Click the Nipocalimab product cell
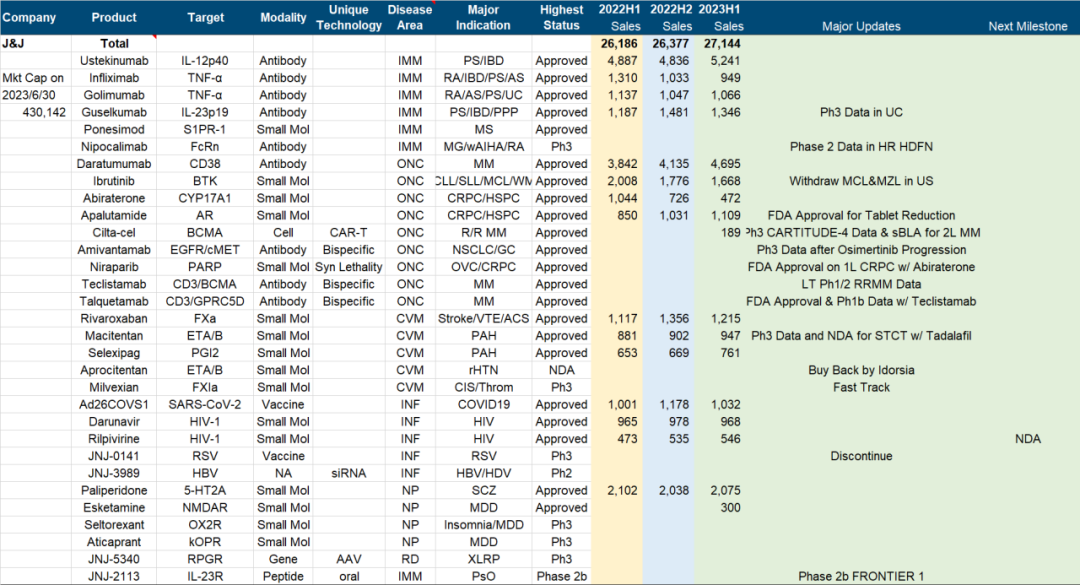Image resolution: width=1080 pixels, height=585 pixels. click(114, 147)
